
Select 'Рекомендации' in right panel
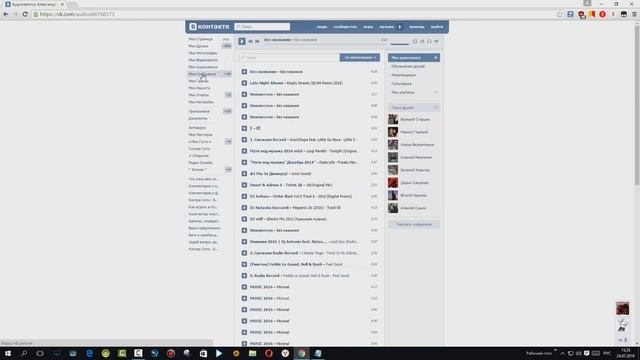point(404,75)
